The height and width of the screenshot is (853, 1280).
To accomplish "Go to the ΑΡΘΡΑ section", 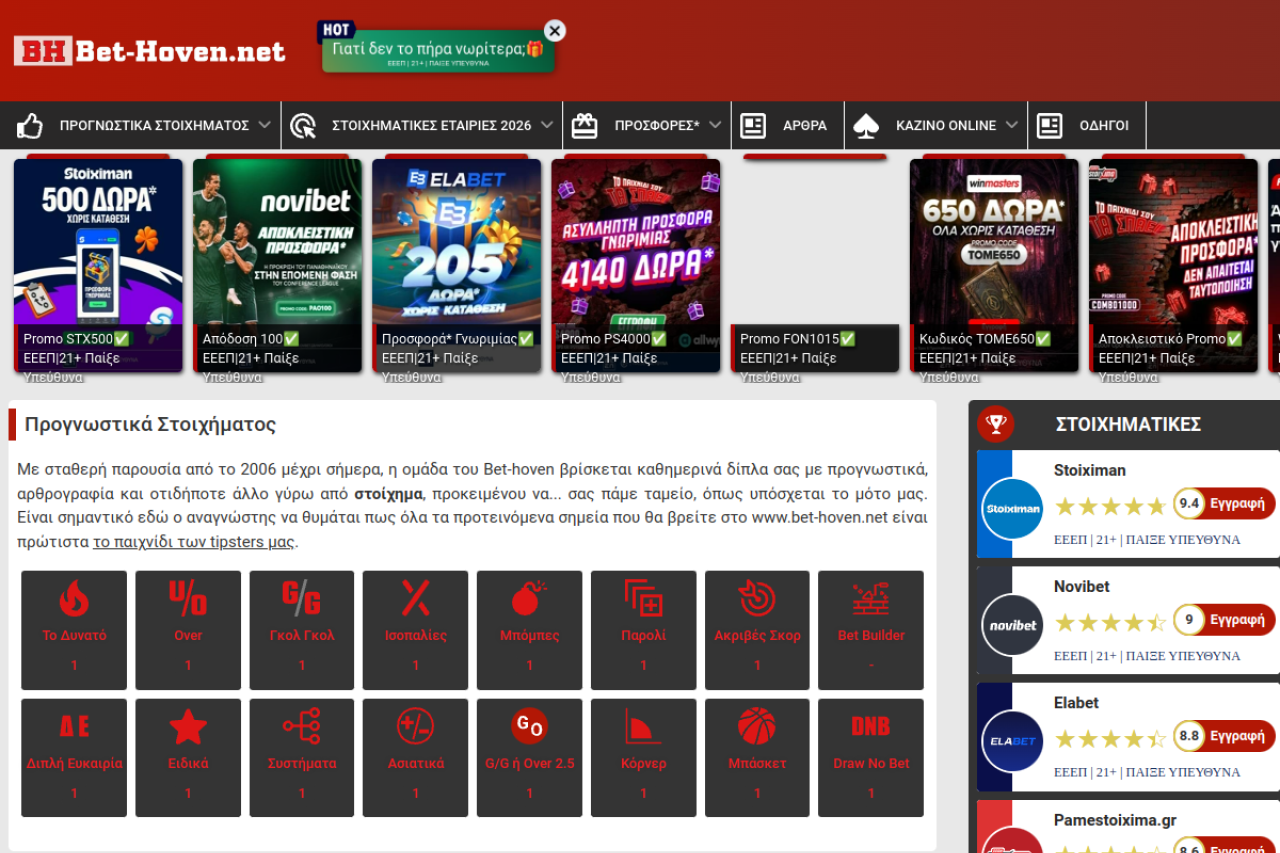I will (x=805, y=125).
